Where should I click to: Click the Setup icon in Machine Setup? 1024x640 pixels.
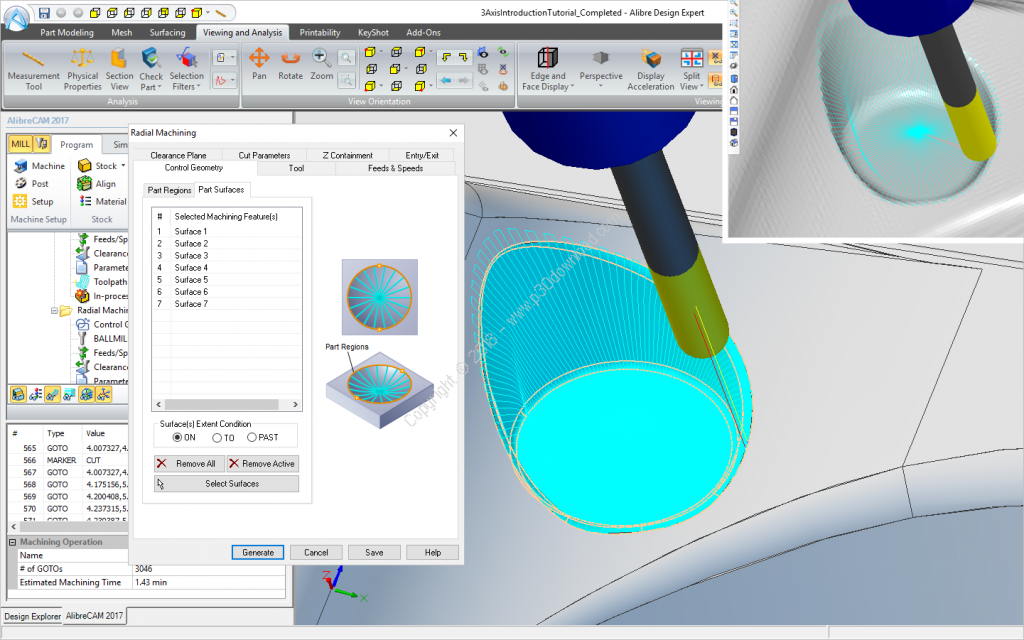(20, 201)
